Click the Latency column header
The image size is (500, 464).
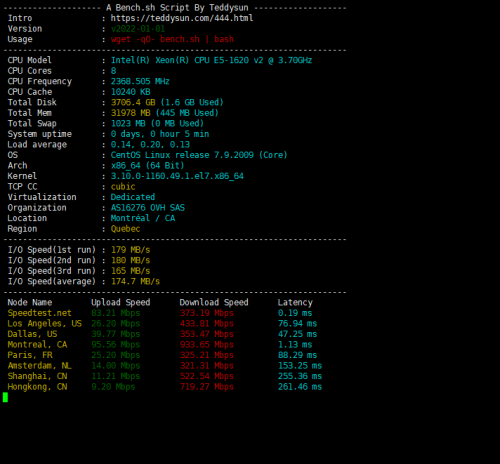(295, 303)
